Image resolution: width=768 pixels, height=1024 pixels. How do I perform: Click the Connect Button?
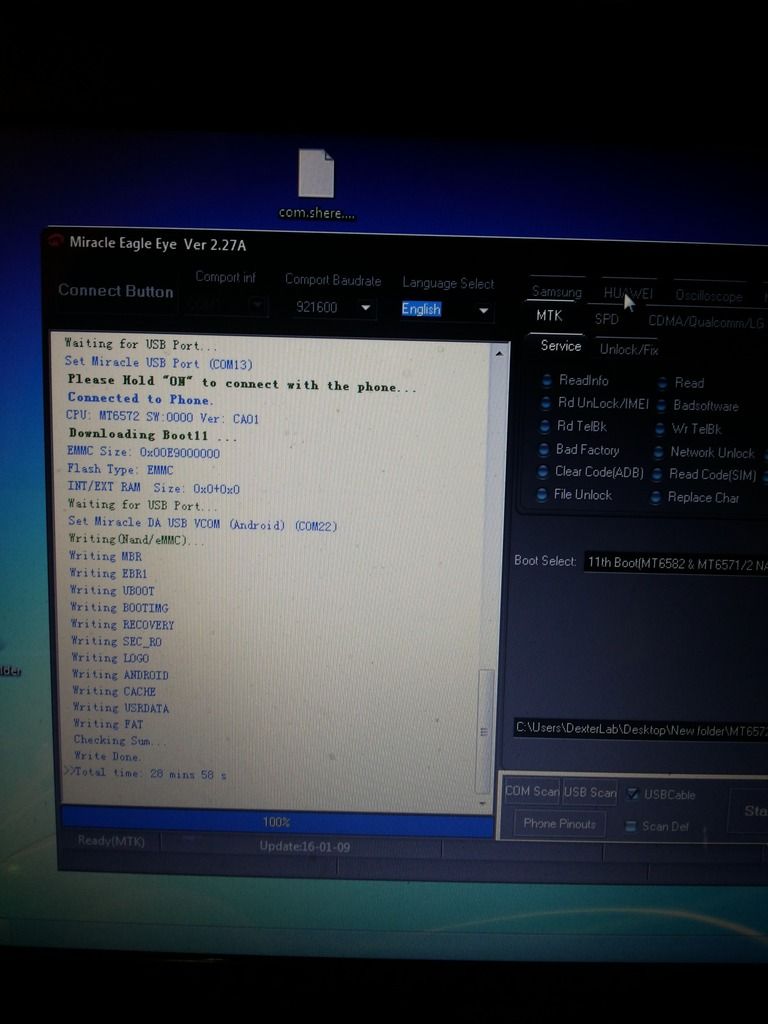pyautogui.click(x=116, y=291)
